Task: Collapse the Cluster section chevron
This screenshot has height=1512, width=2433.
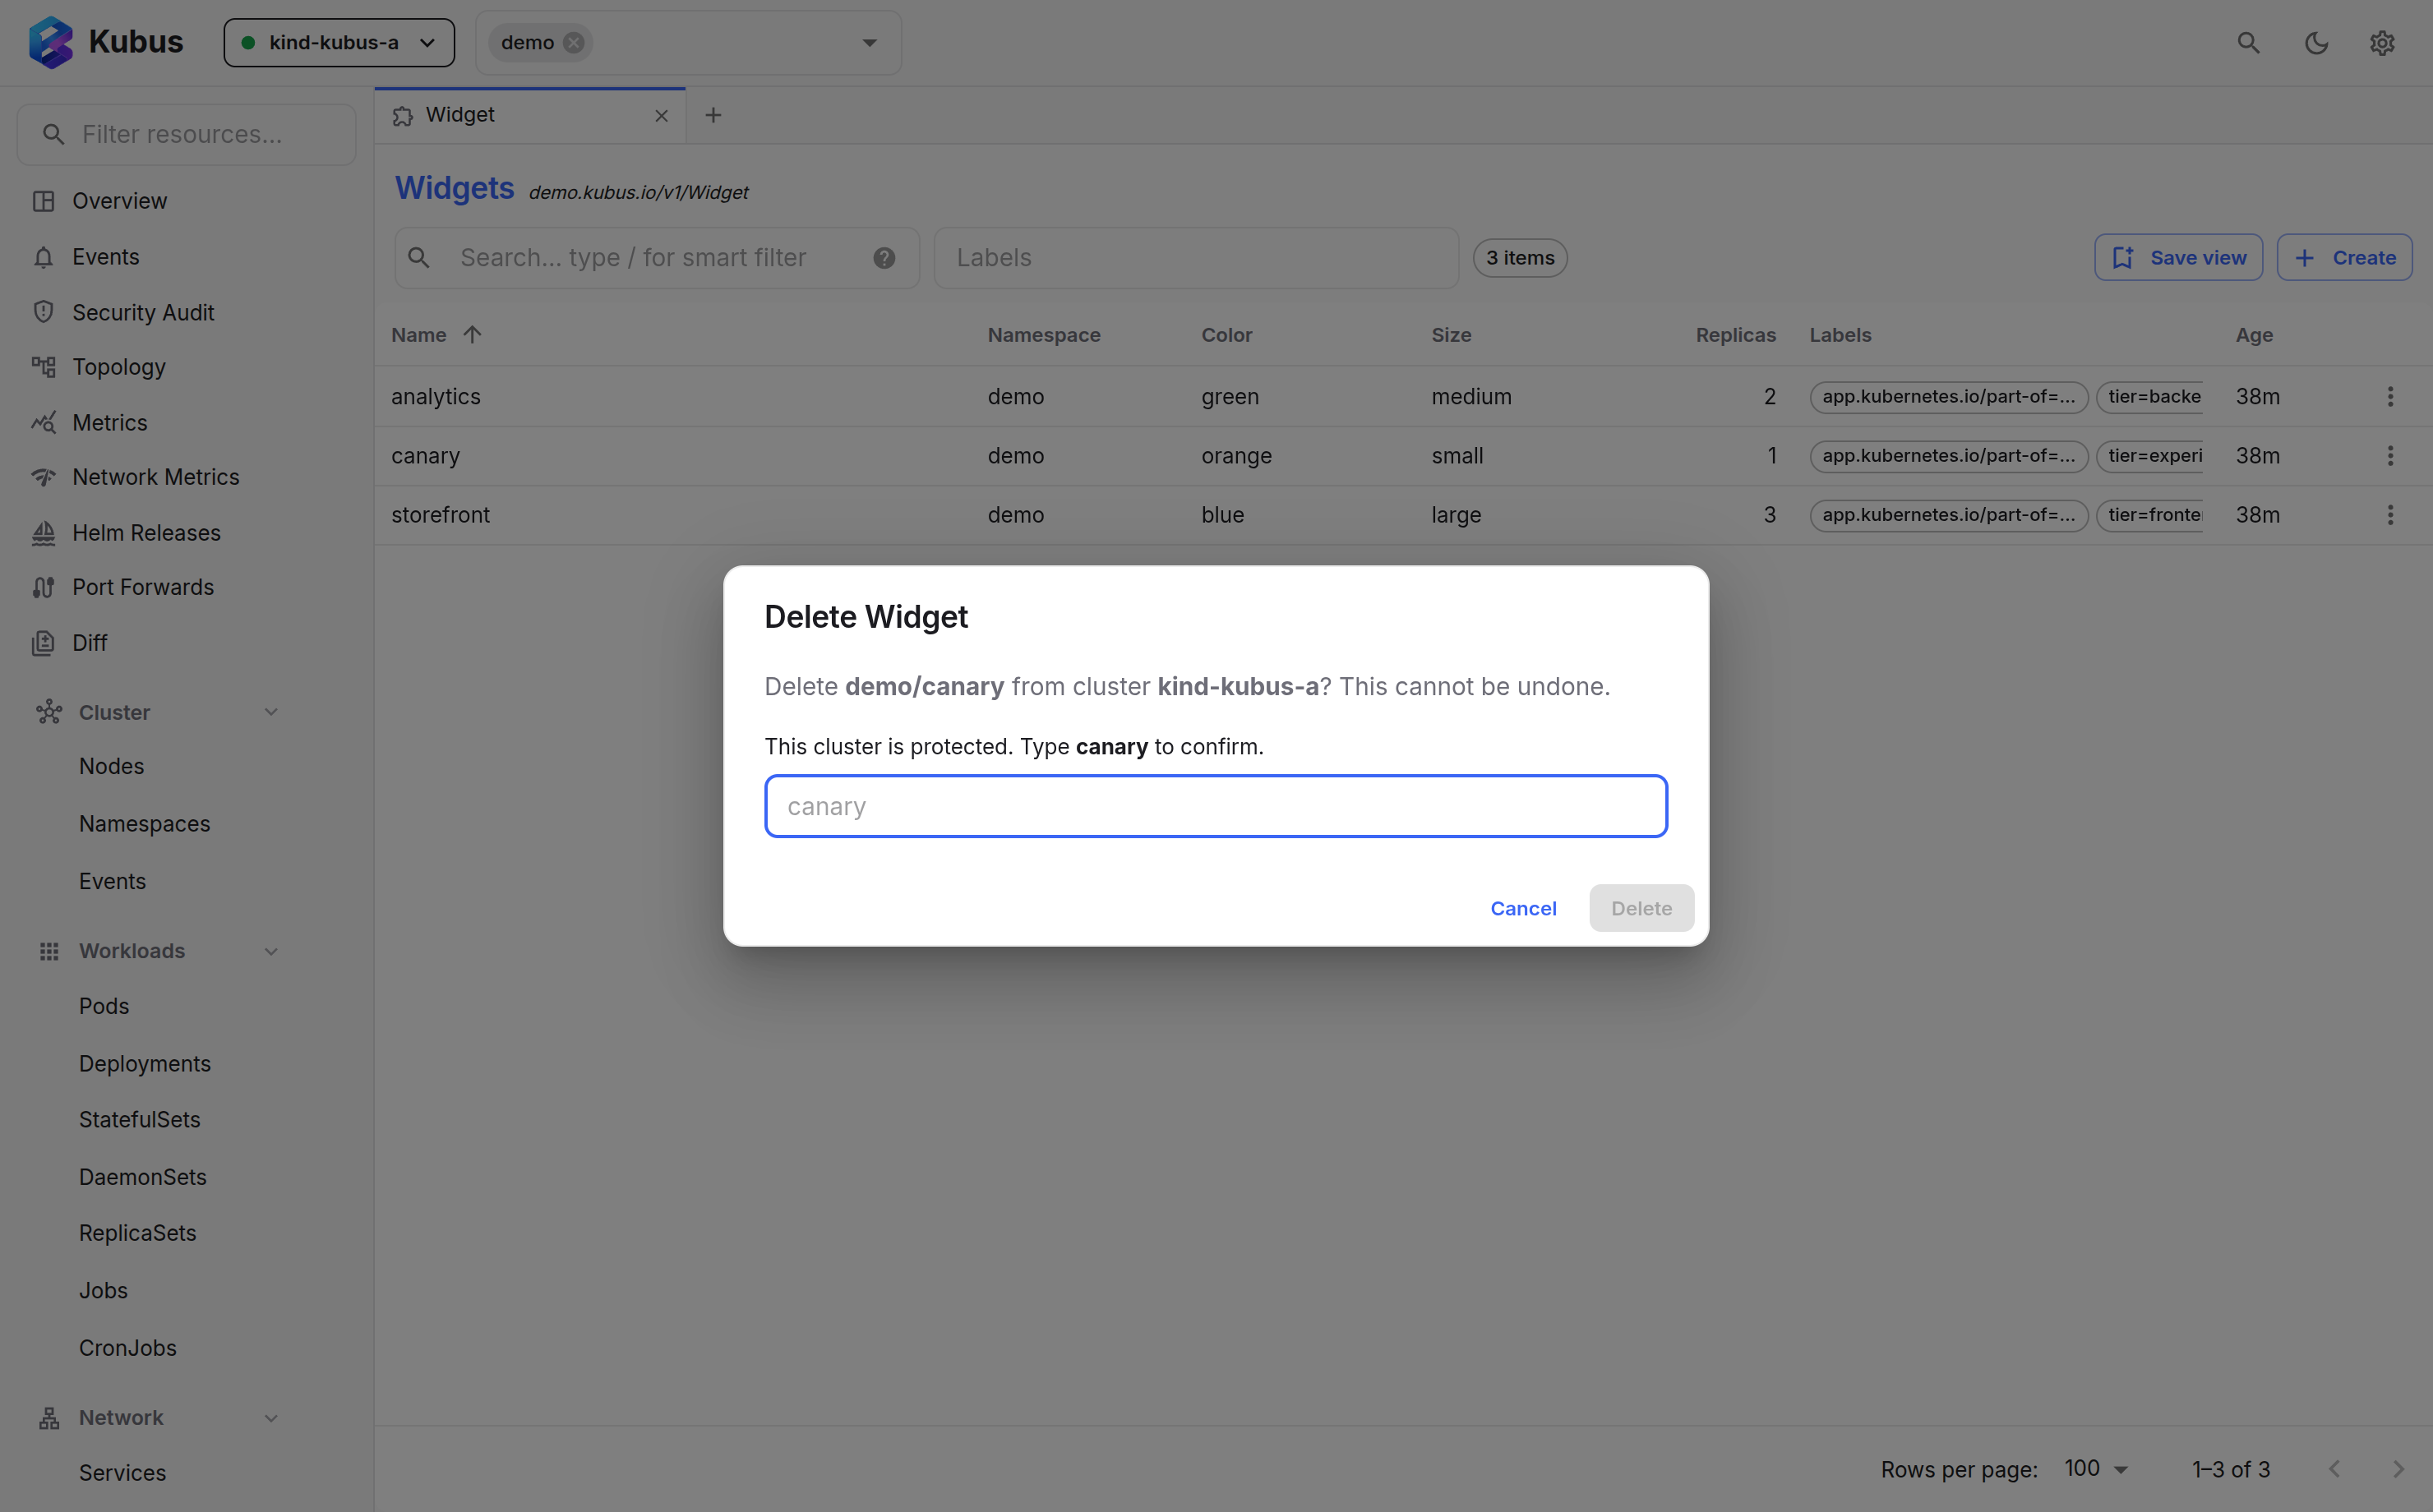Action: click(271, 712)
